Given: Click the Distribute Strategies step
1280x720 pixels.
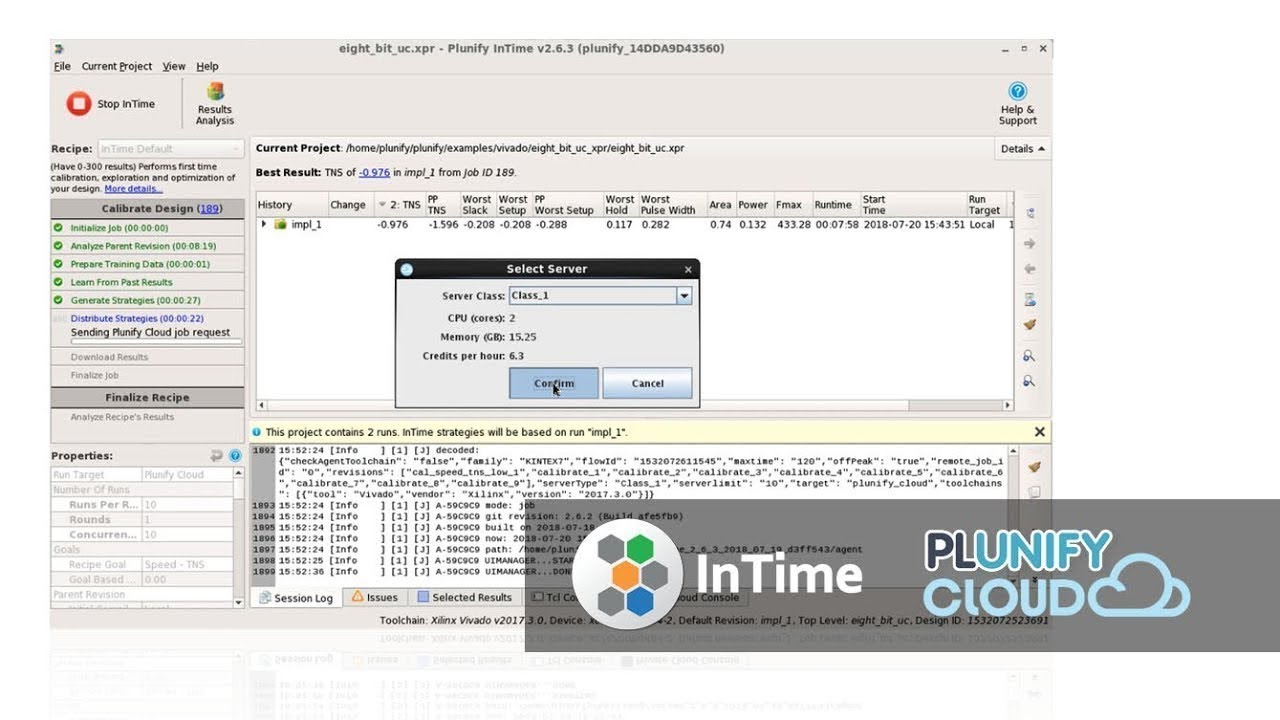Looking at the screenshot, I should tap(137, 319).
